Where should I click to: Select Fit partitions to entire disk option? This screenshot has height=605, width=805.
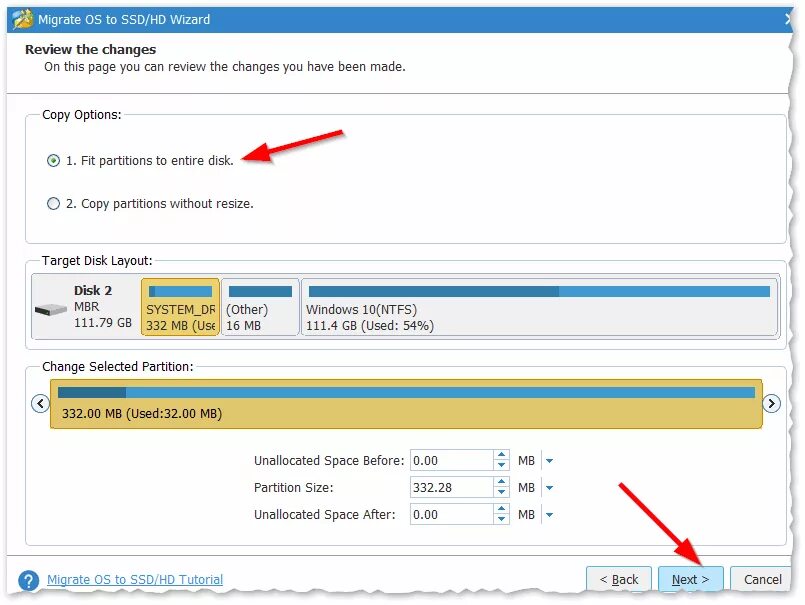click(53, 161)
